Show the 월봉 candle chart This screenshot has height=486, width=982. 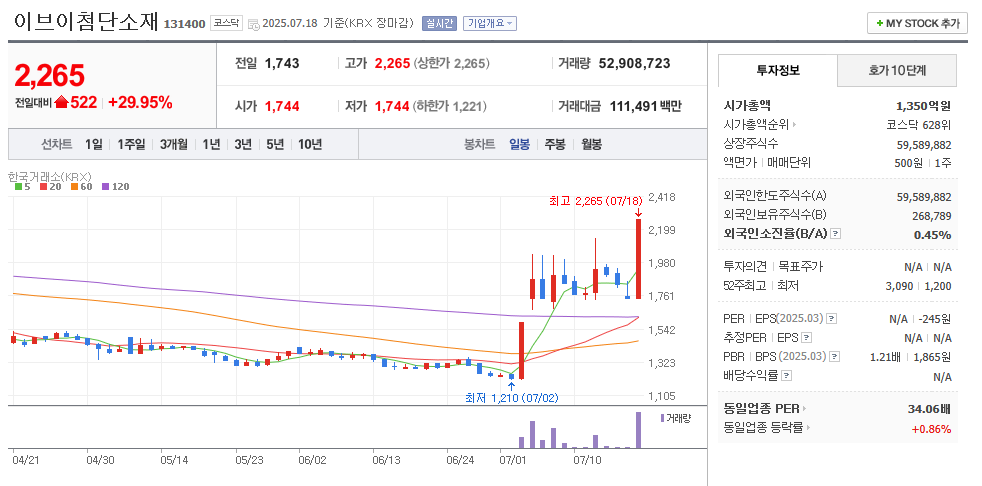tap(591, 145)
